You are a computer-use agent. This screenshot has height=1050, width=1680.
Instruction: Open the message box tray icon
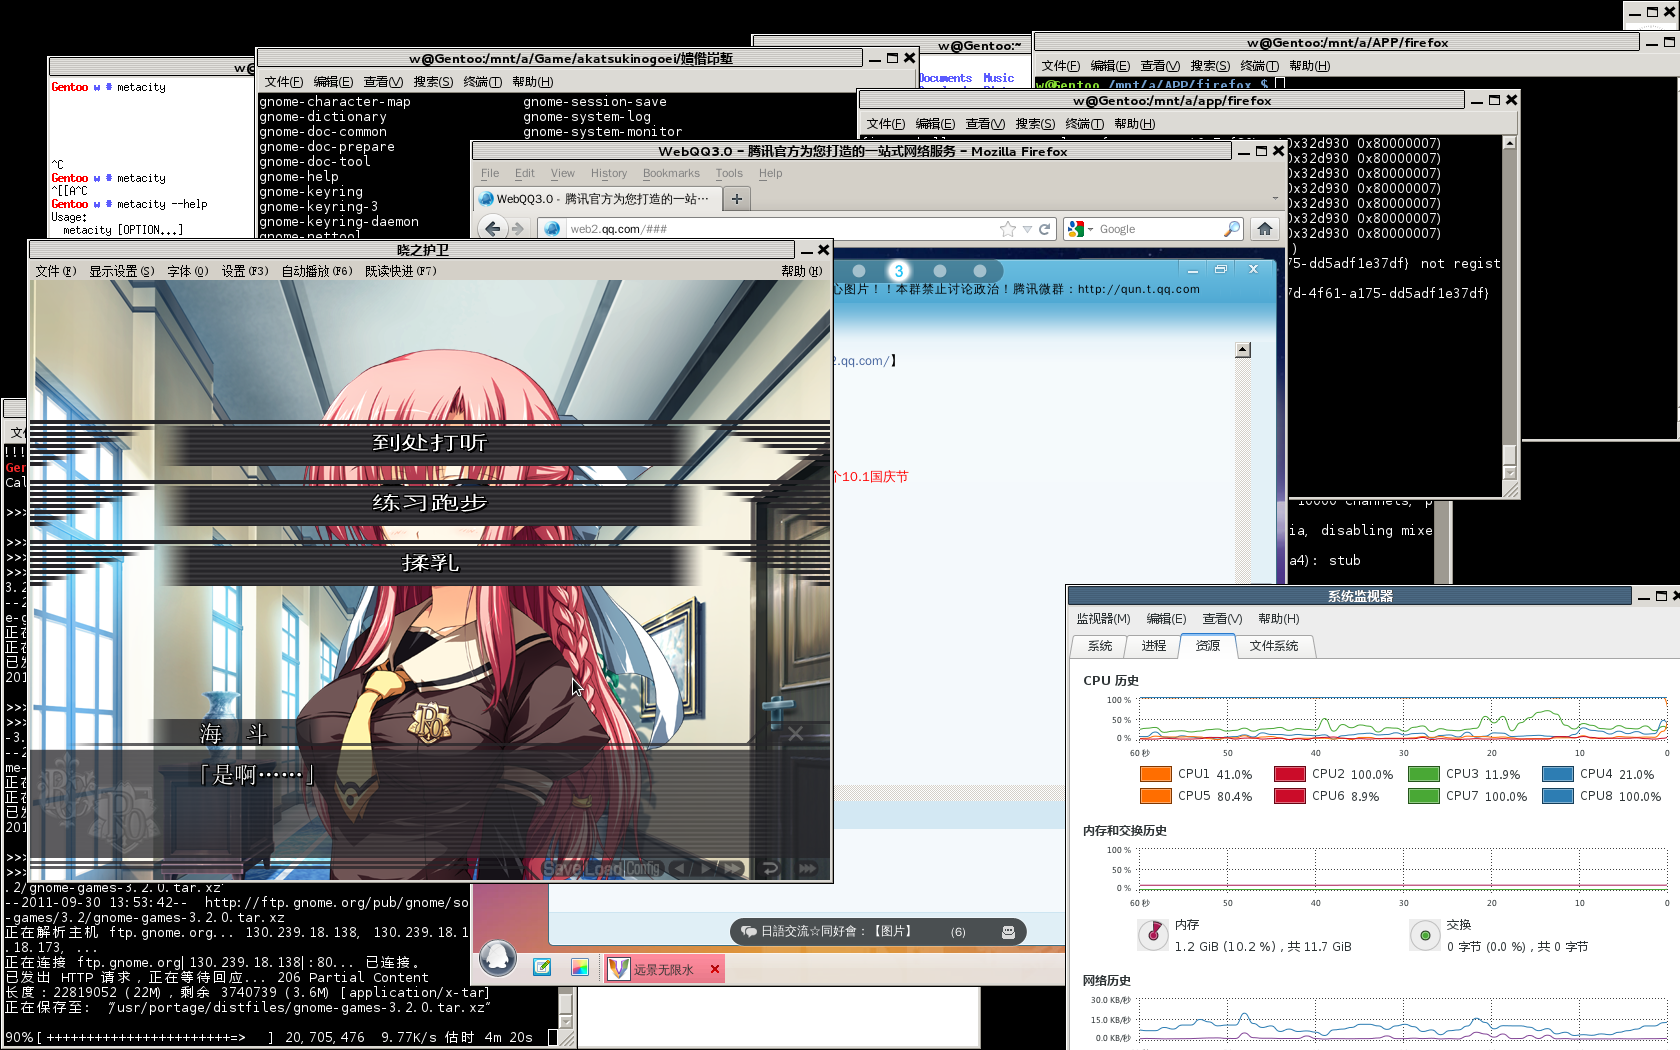pos(1008,932)
